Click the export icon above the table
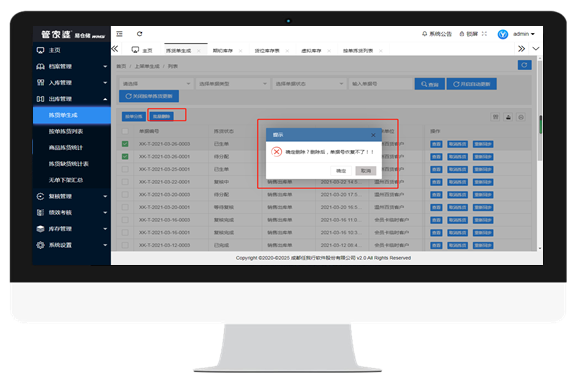576x378 pixels. pyautogui.click(x=508, y=117)
